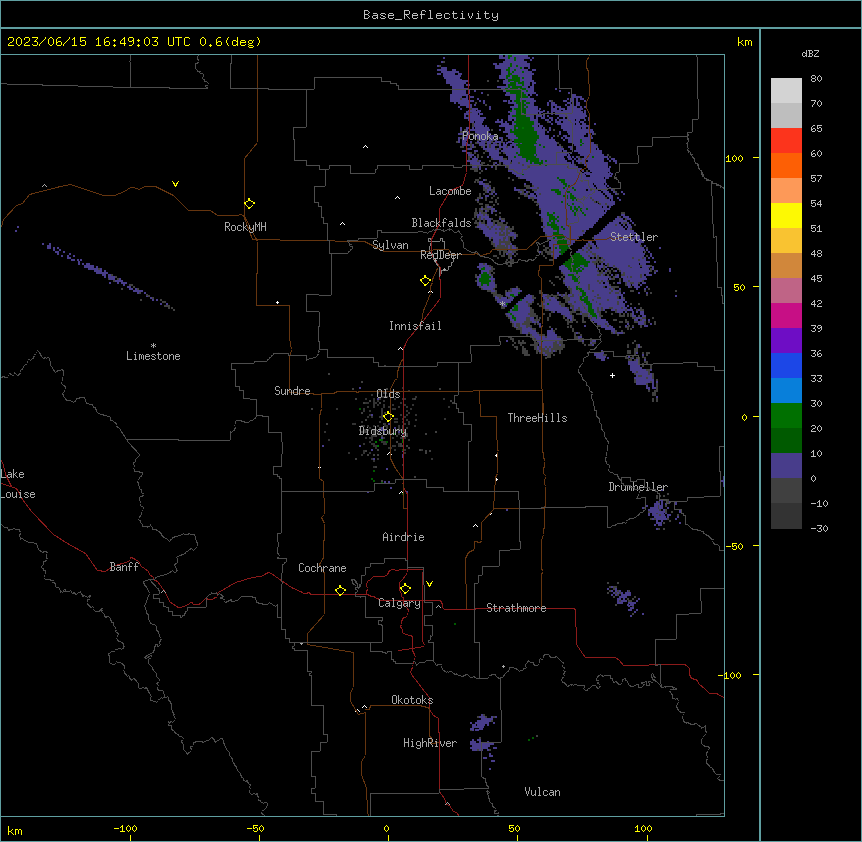Click the yellow diamond marker below Cochrane
The image size is (862, 842).
click(340, 590)
